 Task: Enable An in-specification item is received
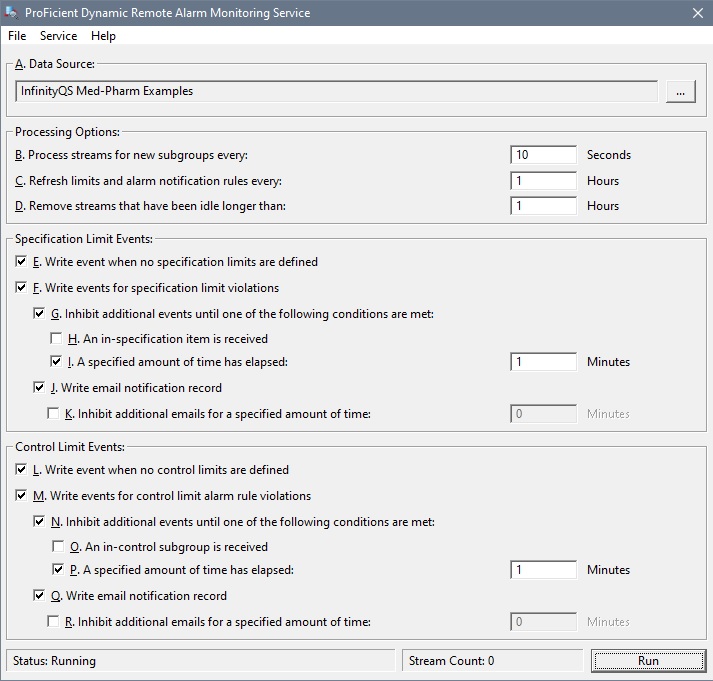click(56, 338)
